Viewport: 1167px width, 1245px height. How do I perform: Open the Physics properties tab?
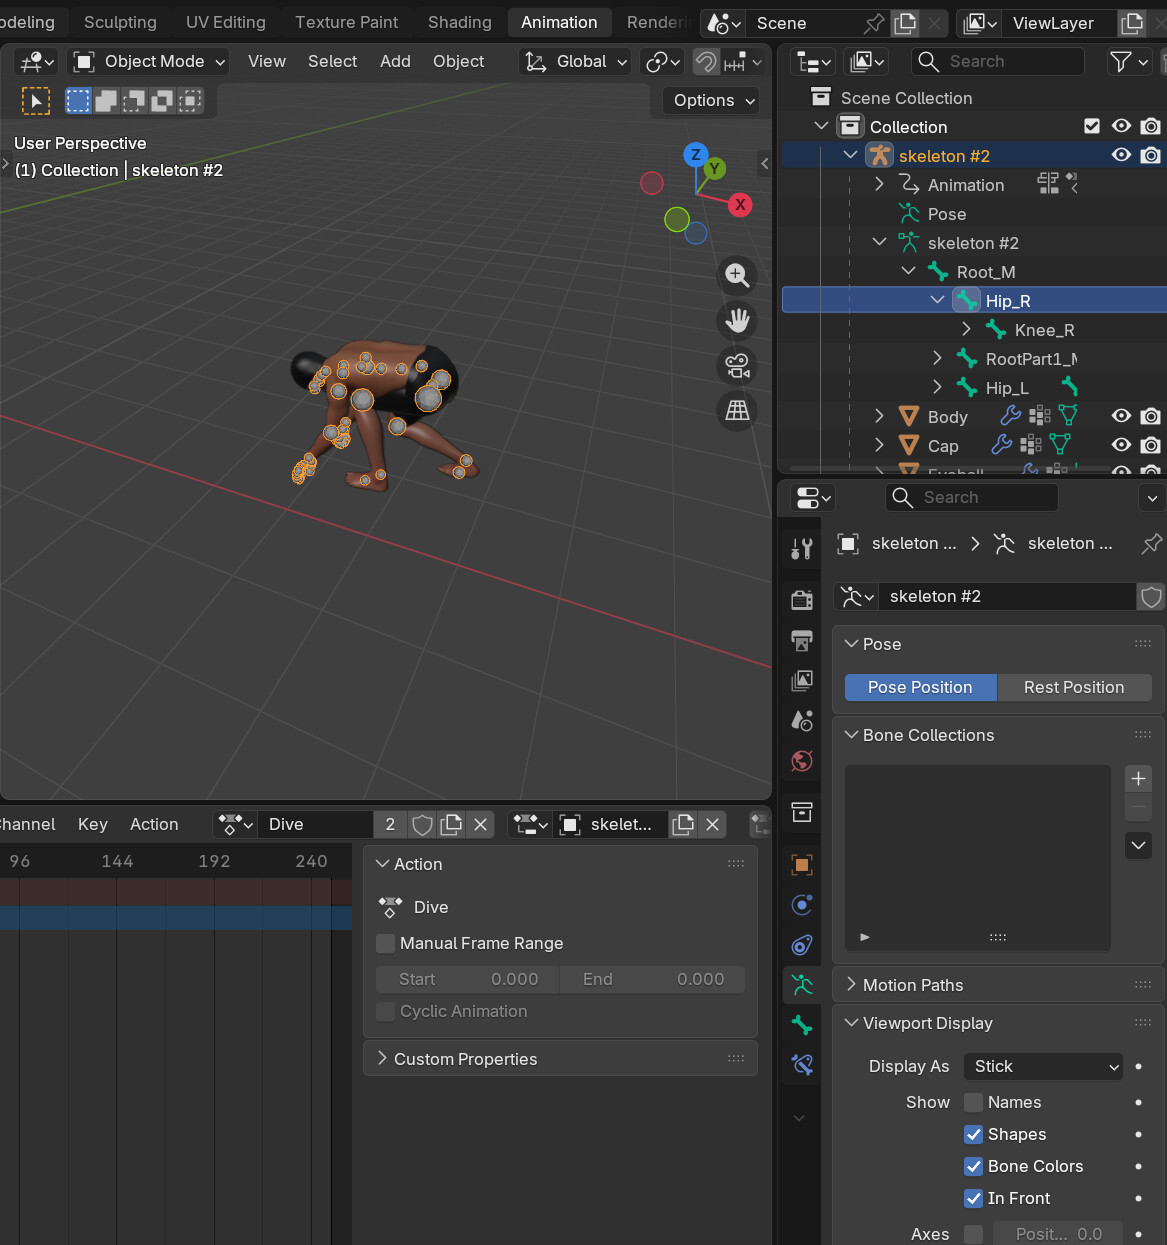click(802, 905)
